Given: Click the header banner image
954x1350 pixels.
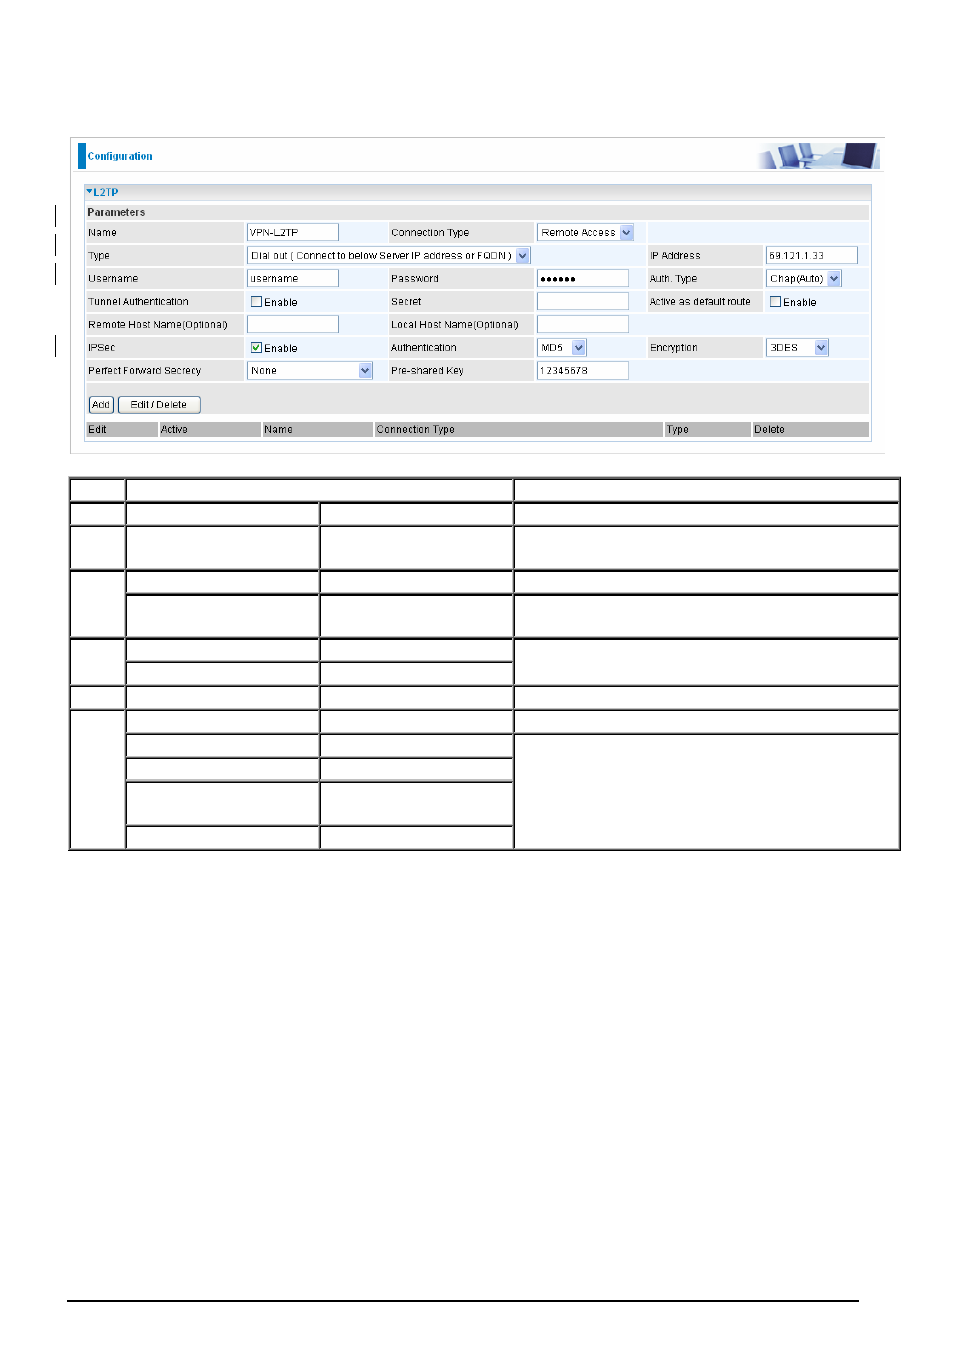Looking at the screenshot, I should point(818,156).
